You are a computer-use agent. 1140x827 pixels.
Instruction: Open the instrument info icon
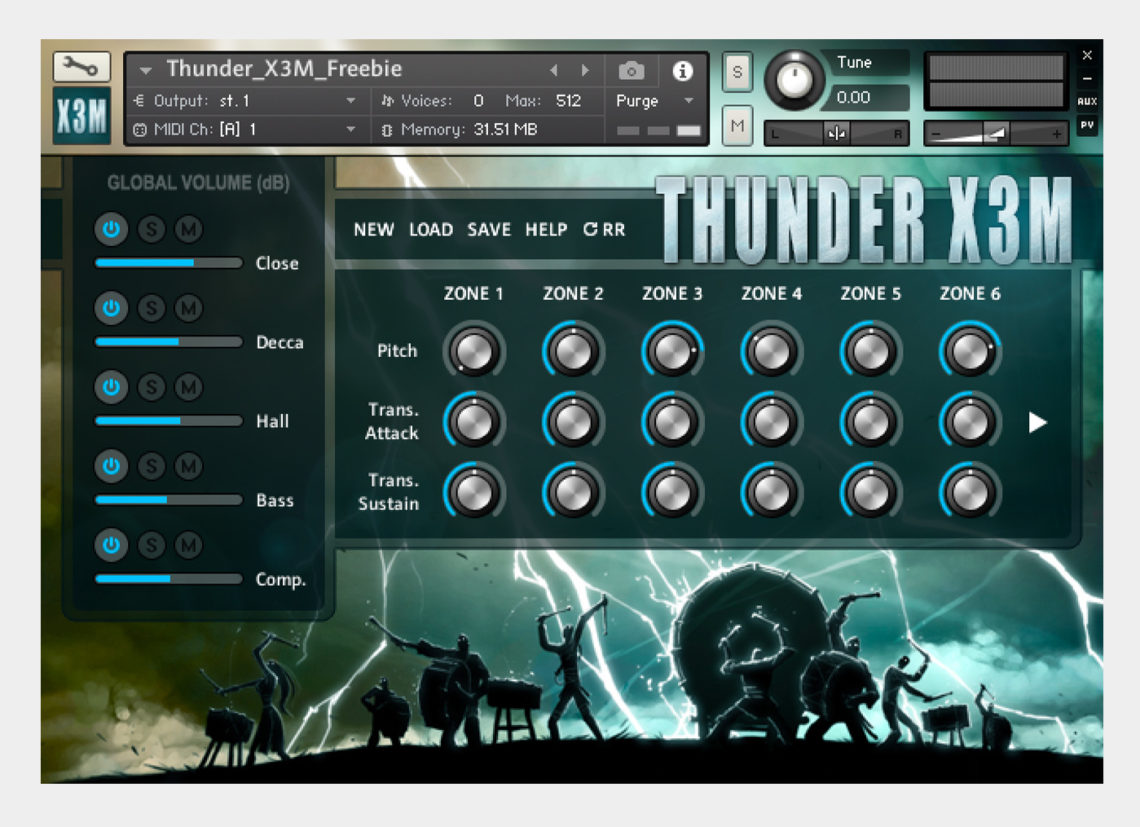point(684,70)
